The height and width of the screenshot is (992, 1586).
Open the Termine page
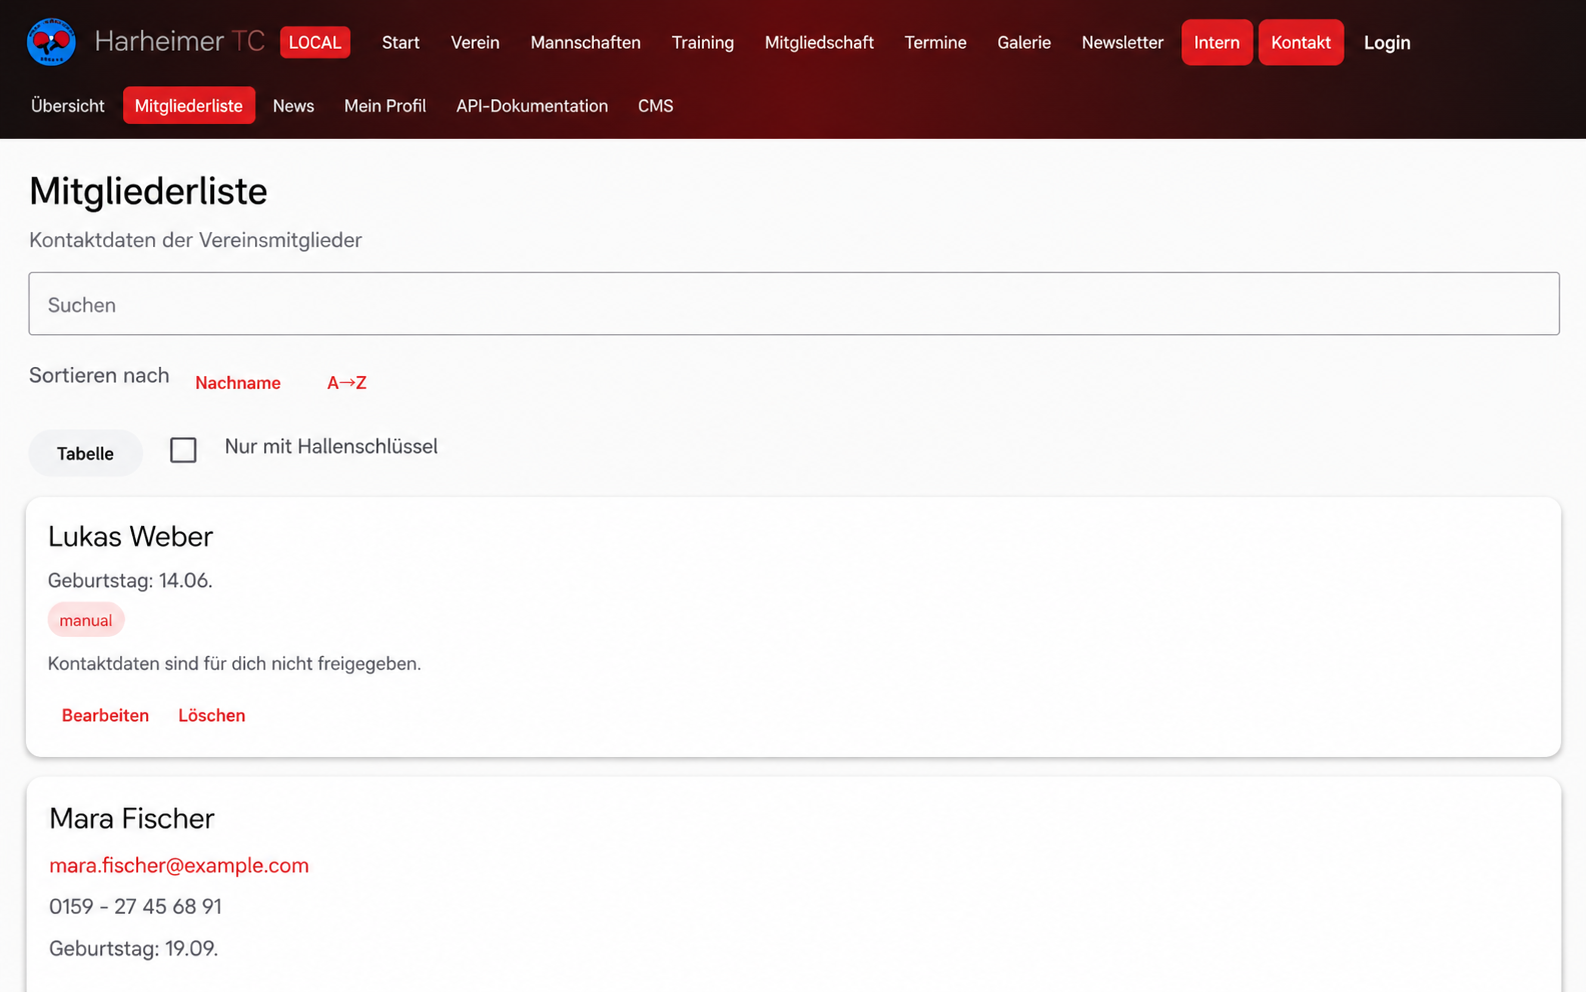935,43
